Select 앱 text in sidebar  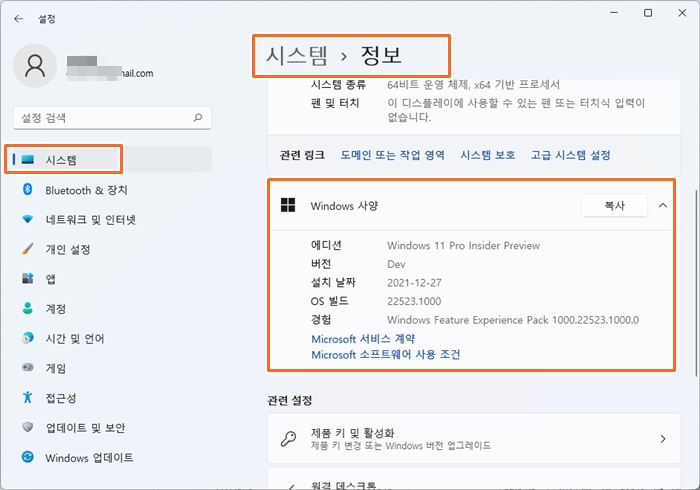[x=50, y=279]
